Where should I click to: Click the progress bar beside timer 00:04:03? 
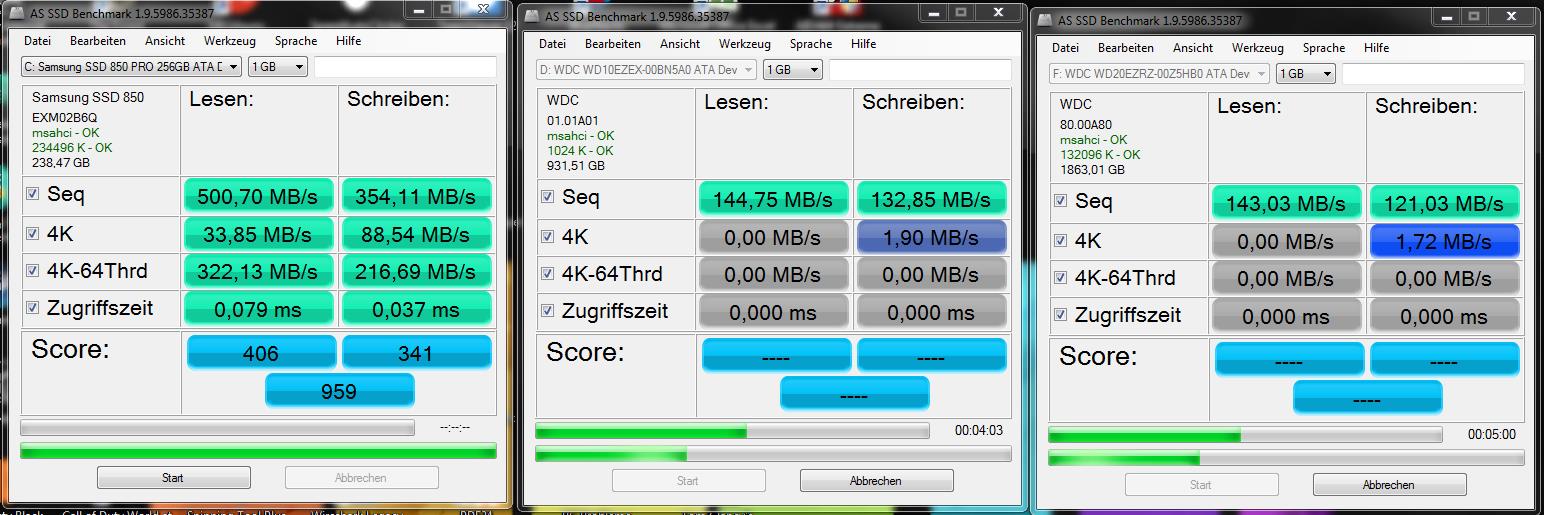(x=732, y=431)
